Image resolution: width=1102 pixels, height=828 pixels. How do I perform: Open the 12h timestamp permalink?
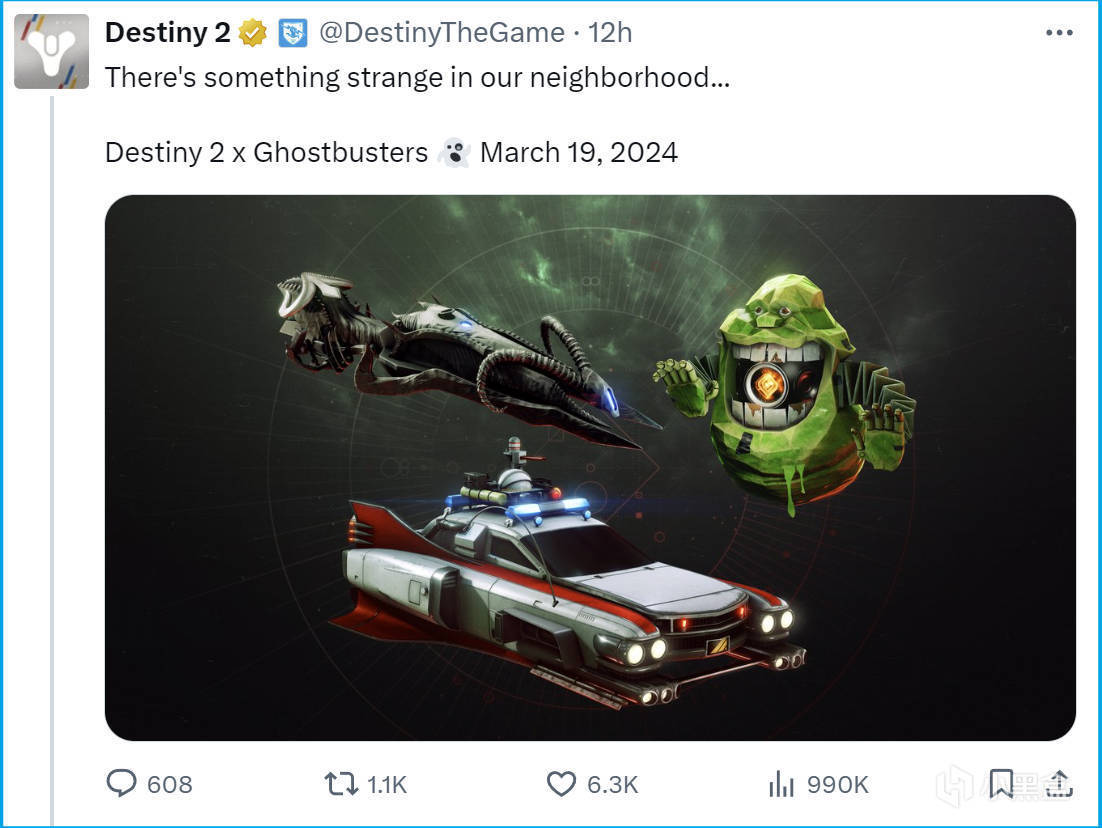click(610, 33)
